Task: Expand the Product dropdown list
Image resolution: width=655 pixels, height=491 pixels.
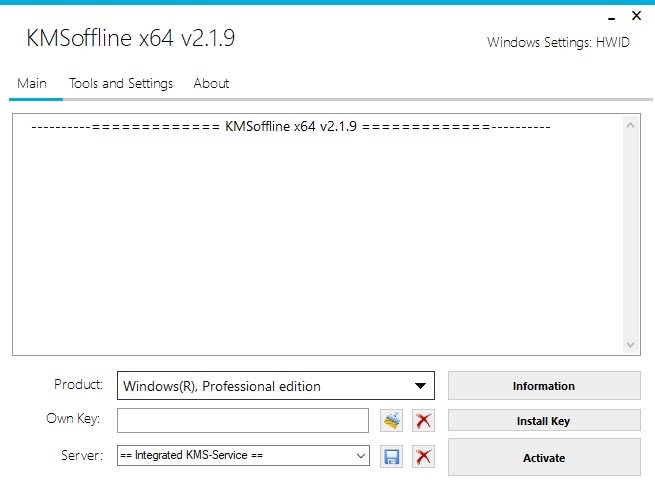Action: (420, 386)
